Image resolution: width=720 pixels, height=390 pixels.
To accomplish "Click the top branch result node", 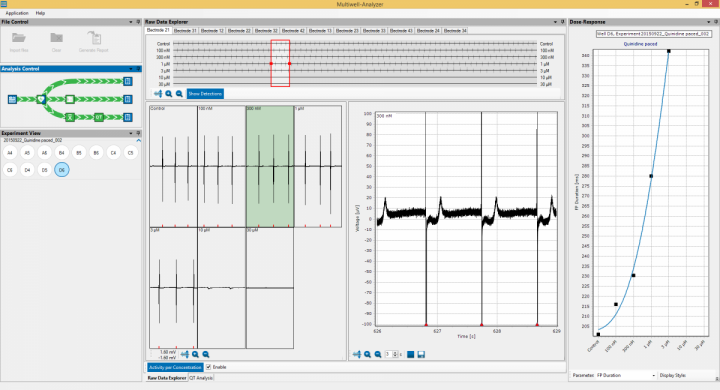I will (x=128, y=81).
